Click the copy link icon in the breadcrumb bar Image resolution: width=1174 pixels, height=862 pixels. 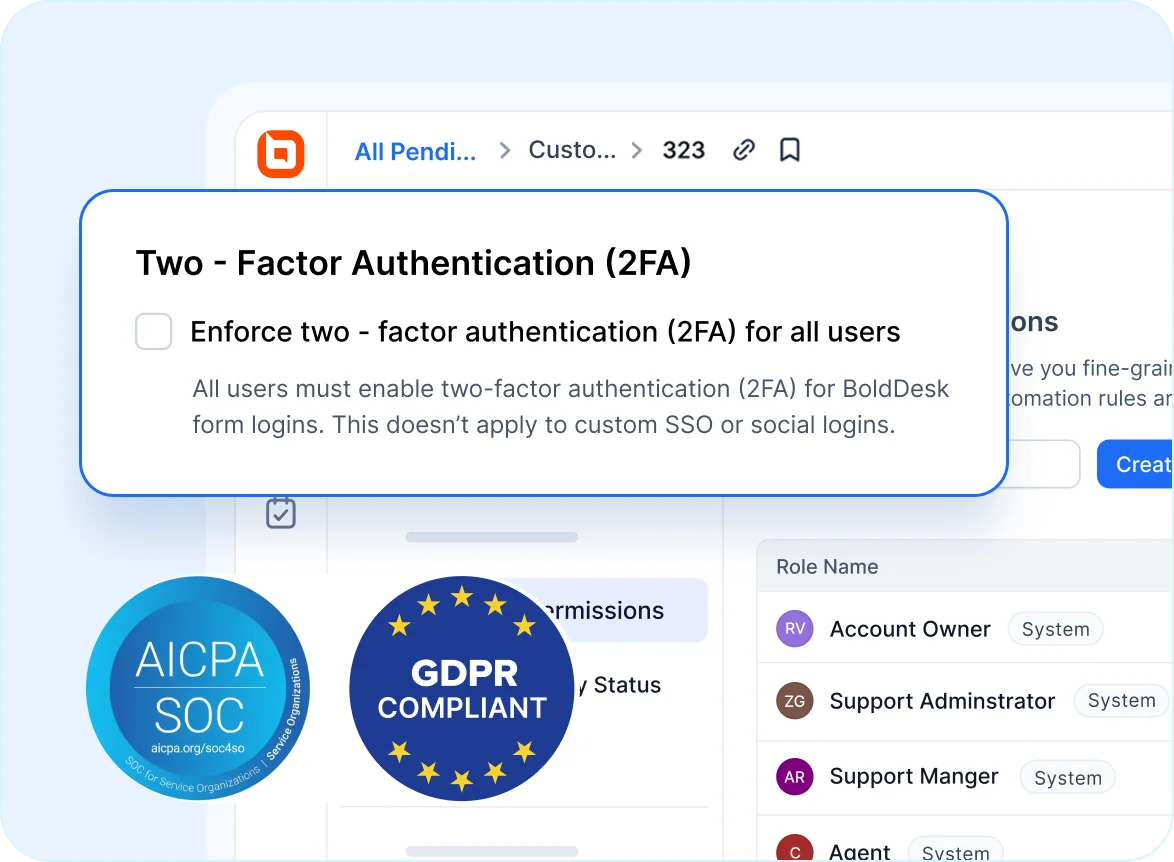click(x=743, y=148)
